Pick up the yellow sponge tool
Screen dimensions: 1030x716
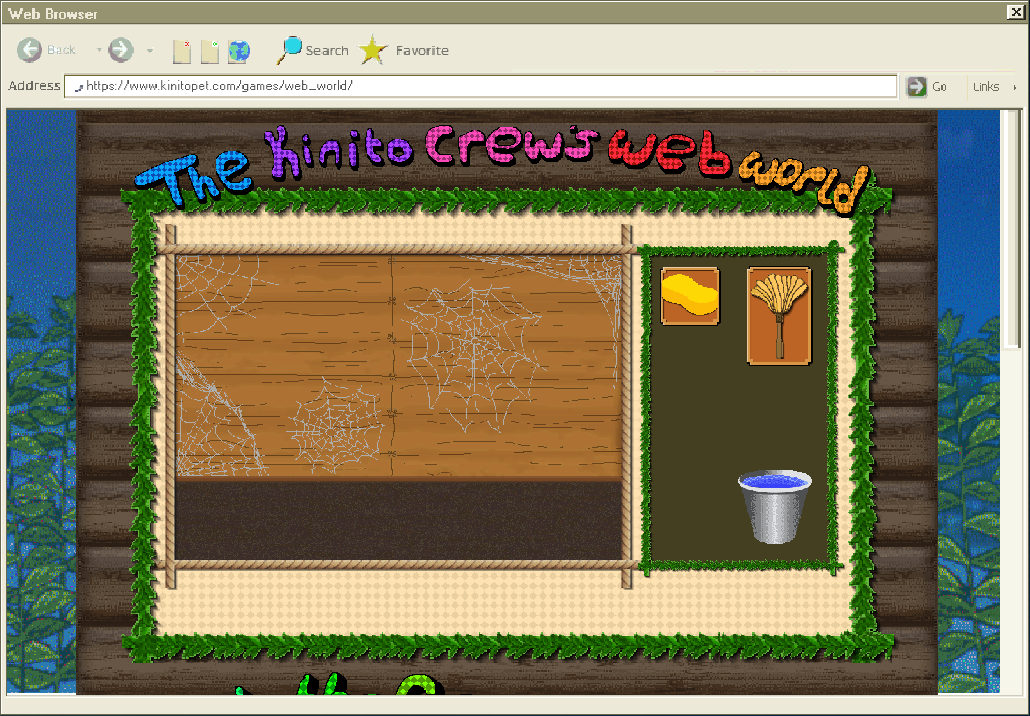click(689, 296)
